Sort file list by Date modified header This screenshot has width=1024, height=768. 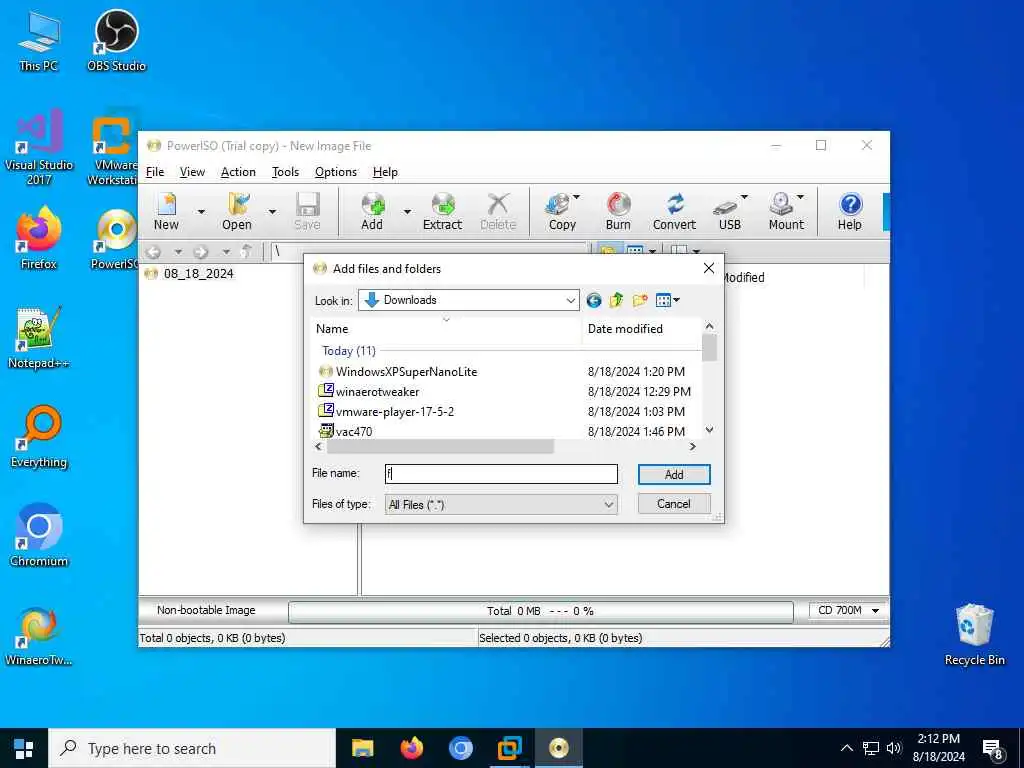[x=641, y=329]
